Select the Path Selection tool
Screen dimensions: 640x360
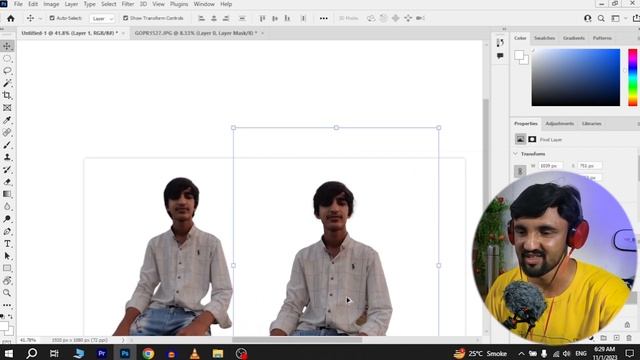pos(7,256)
